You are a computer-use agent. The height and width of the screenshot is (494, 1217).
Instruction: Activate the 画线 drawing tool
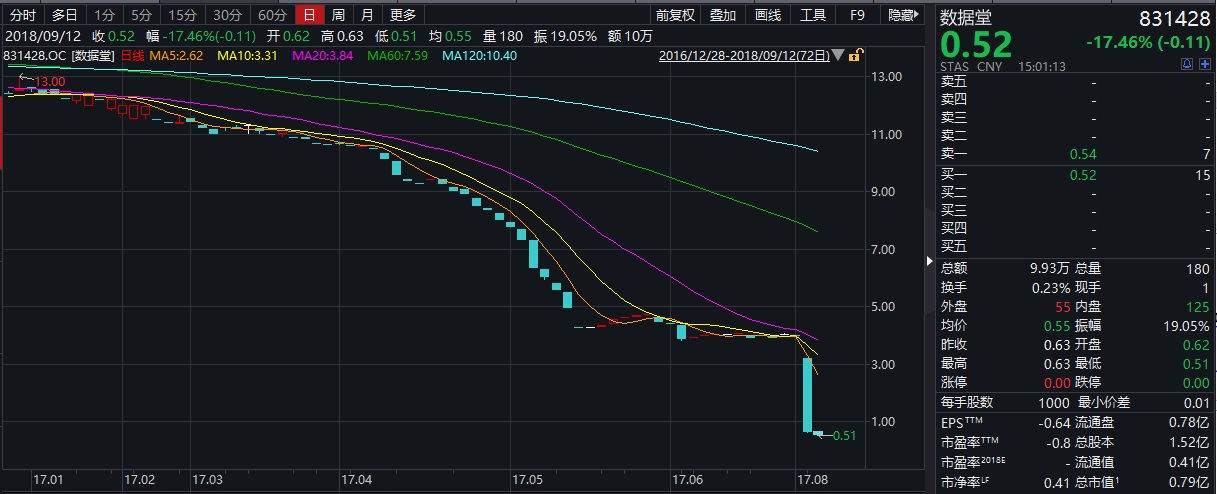click(x=767, y=15)
